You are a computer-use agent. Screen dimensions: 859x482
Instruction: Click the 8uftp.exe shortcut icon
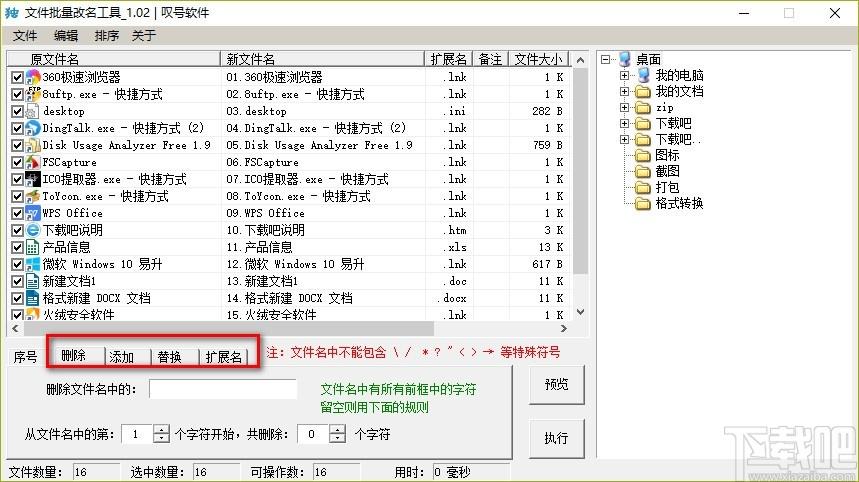click(x=33, y=94)
